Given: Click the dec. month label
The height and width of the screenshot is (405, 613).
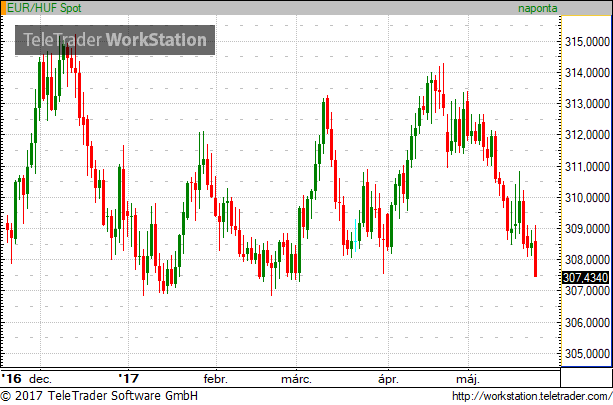Looking at the screenshot, I should point(40,379).
